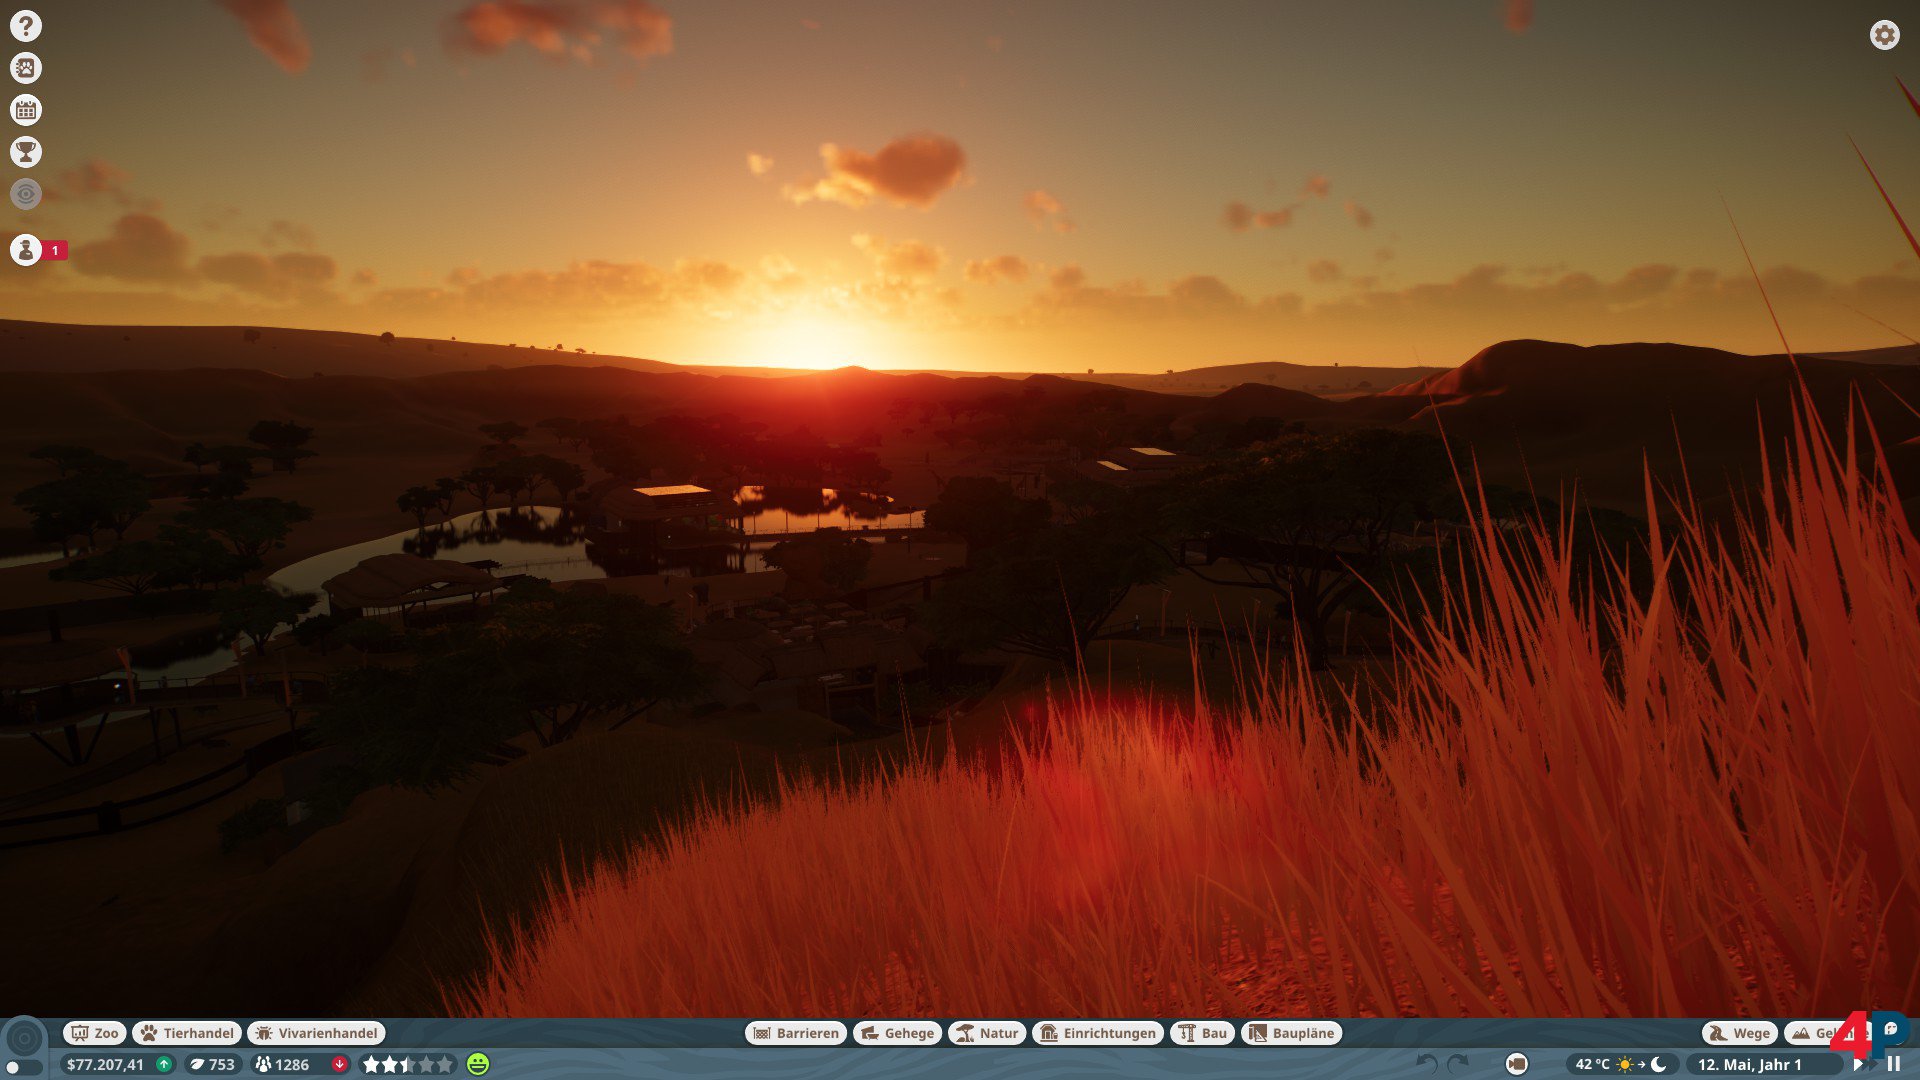Toggle the eye visibility mode icon
Screen dimensions: 1920x1080
[x=26, y=194]
